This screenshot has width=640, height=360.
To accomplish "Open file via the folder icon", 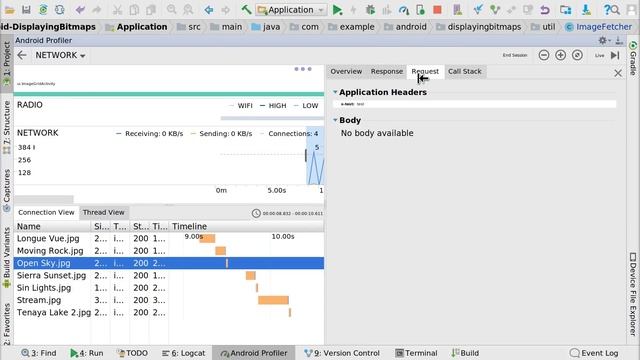I will [9, 9].
